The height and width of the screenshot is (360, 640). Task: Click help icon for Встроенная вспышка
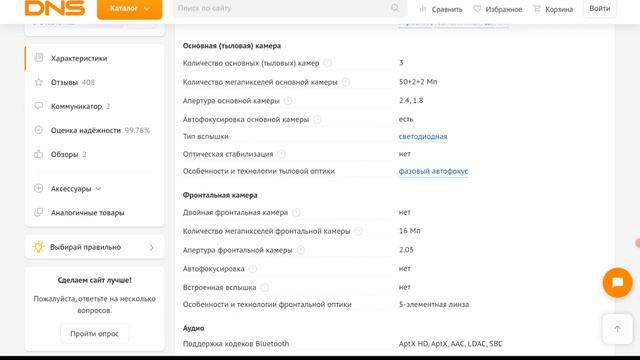(x=264, y=288)
